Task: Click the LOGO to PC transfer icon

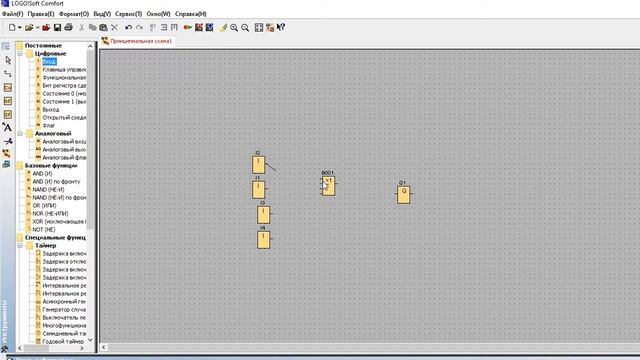Action: tap(209, 27)
